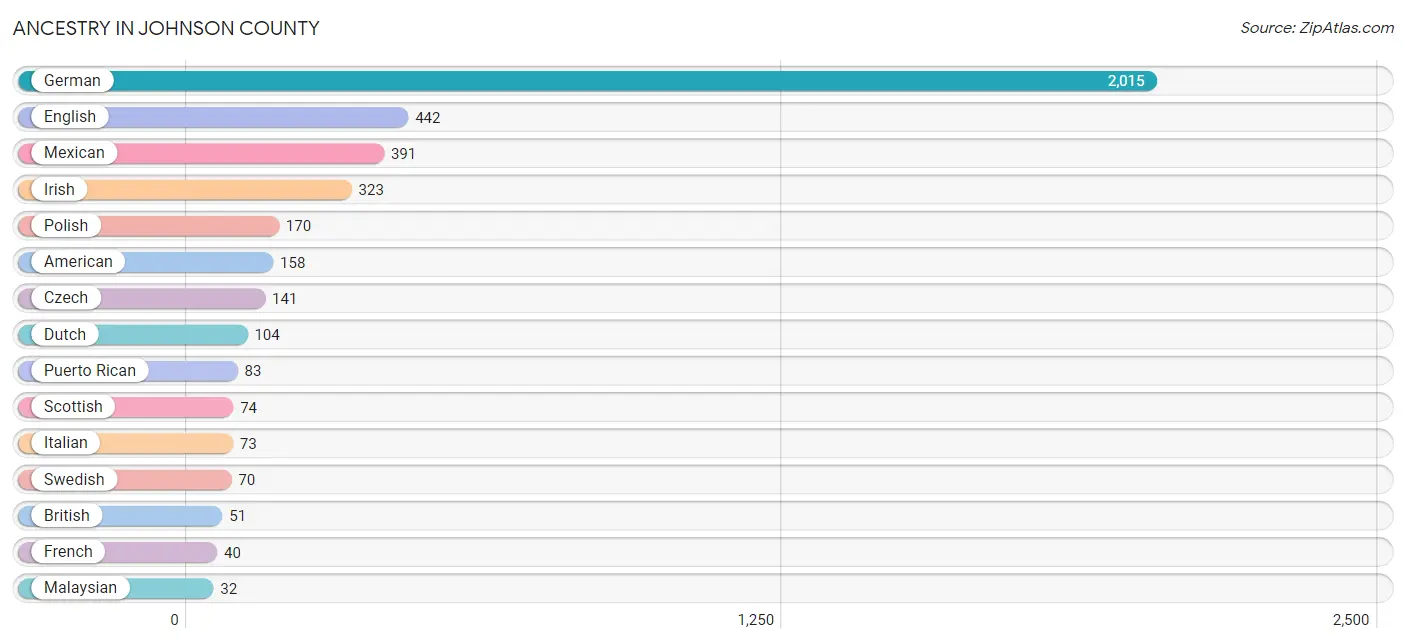Click the Italian ancestry label
Screen dimensions: 1406x644
click(66, 443)
